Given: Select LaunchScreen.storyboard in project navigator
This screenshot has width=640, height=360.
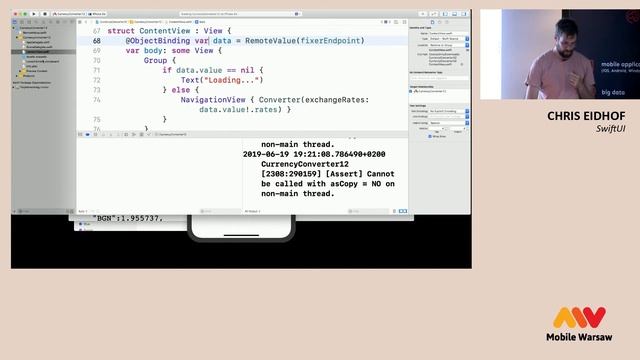Looking at the screenshot, I should point(42,62).
